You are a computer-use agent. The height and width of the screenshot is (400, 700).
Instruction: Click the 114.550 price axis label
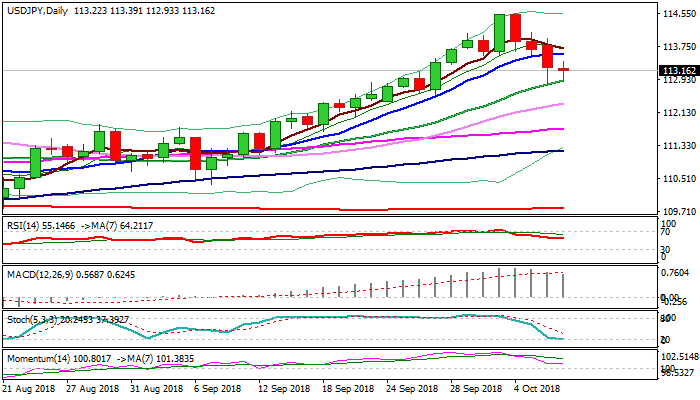point(679,14)
